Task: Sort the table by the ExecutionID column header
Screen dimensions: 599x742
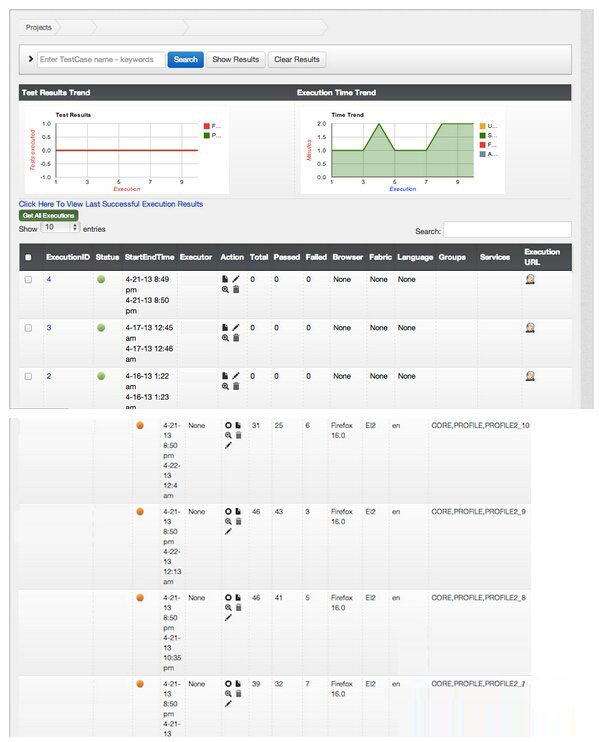Action: click(x=68, y=257)
